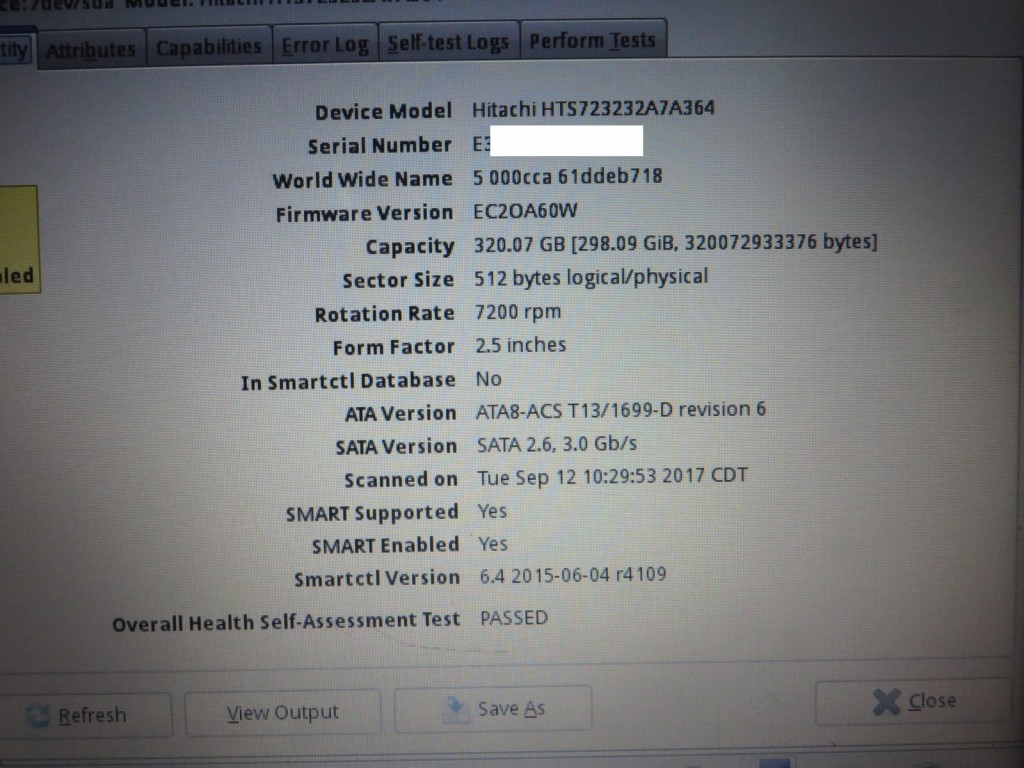Select ATA version ATA8-ACS T13/1699-D revision 6
The height and width of the screenshot is (768, 1024).
[620, 411]
